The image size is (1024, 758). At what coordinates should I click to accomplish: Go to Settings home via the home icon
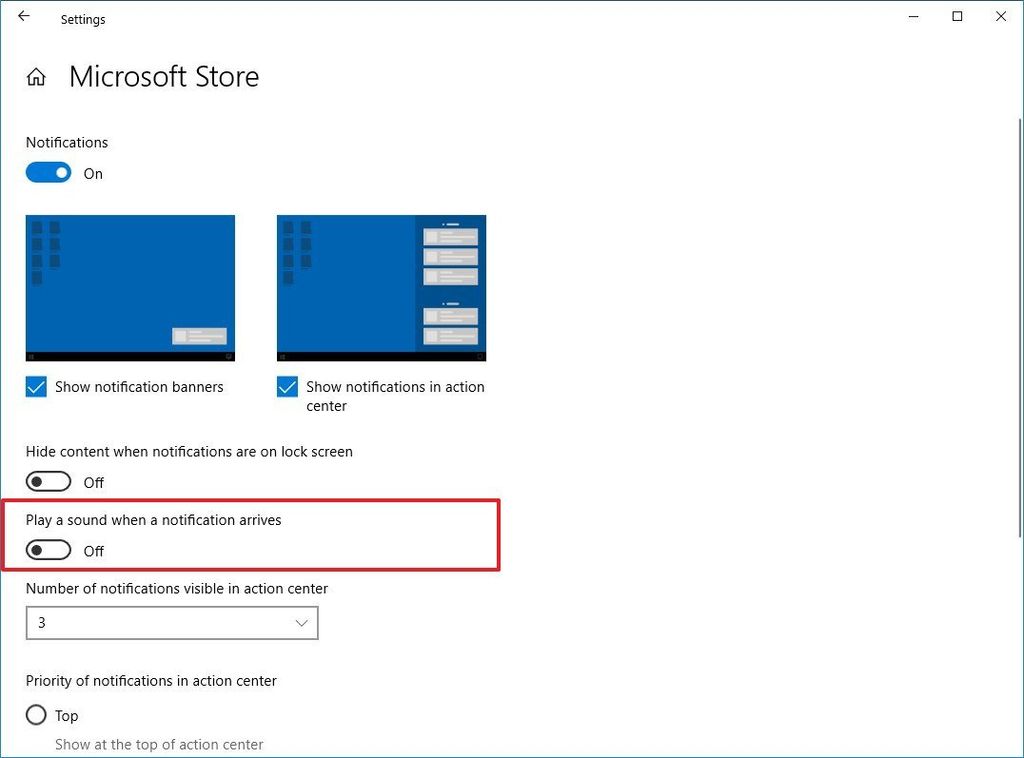point(36,76)
